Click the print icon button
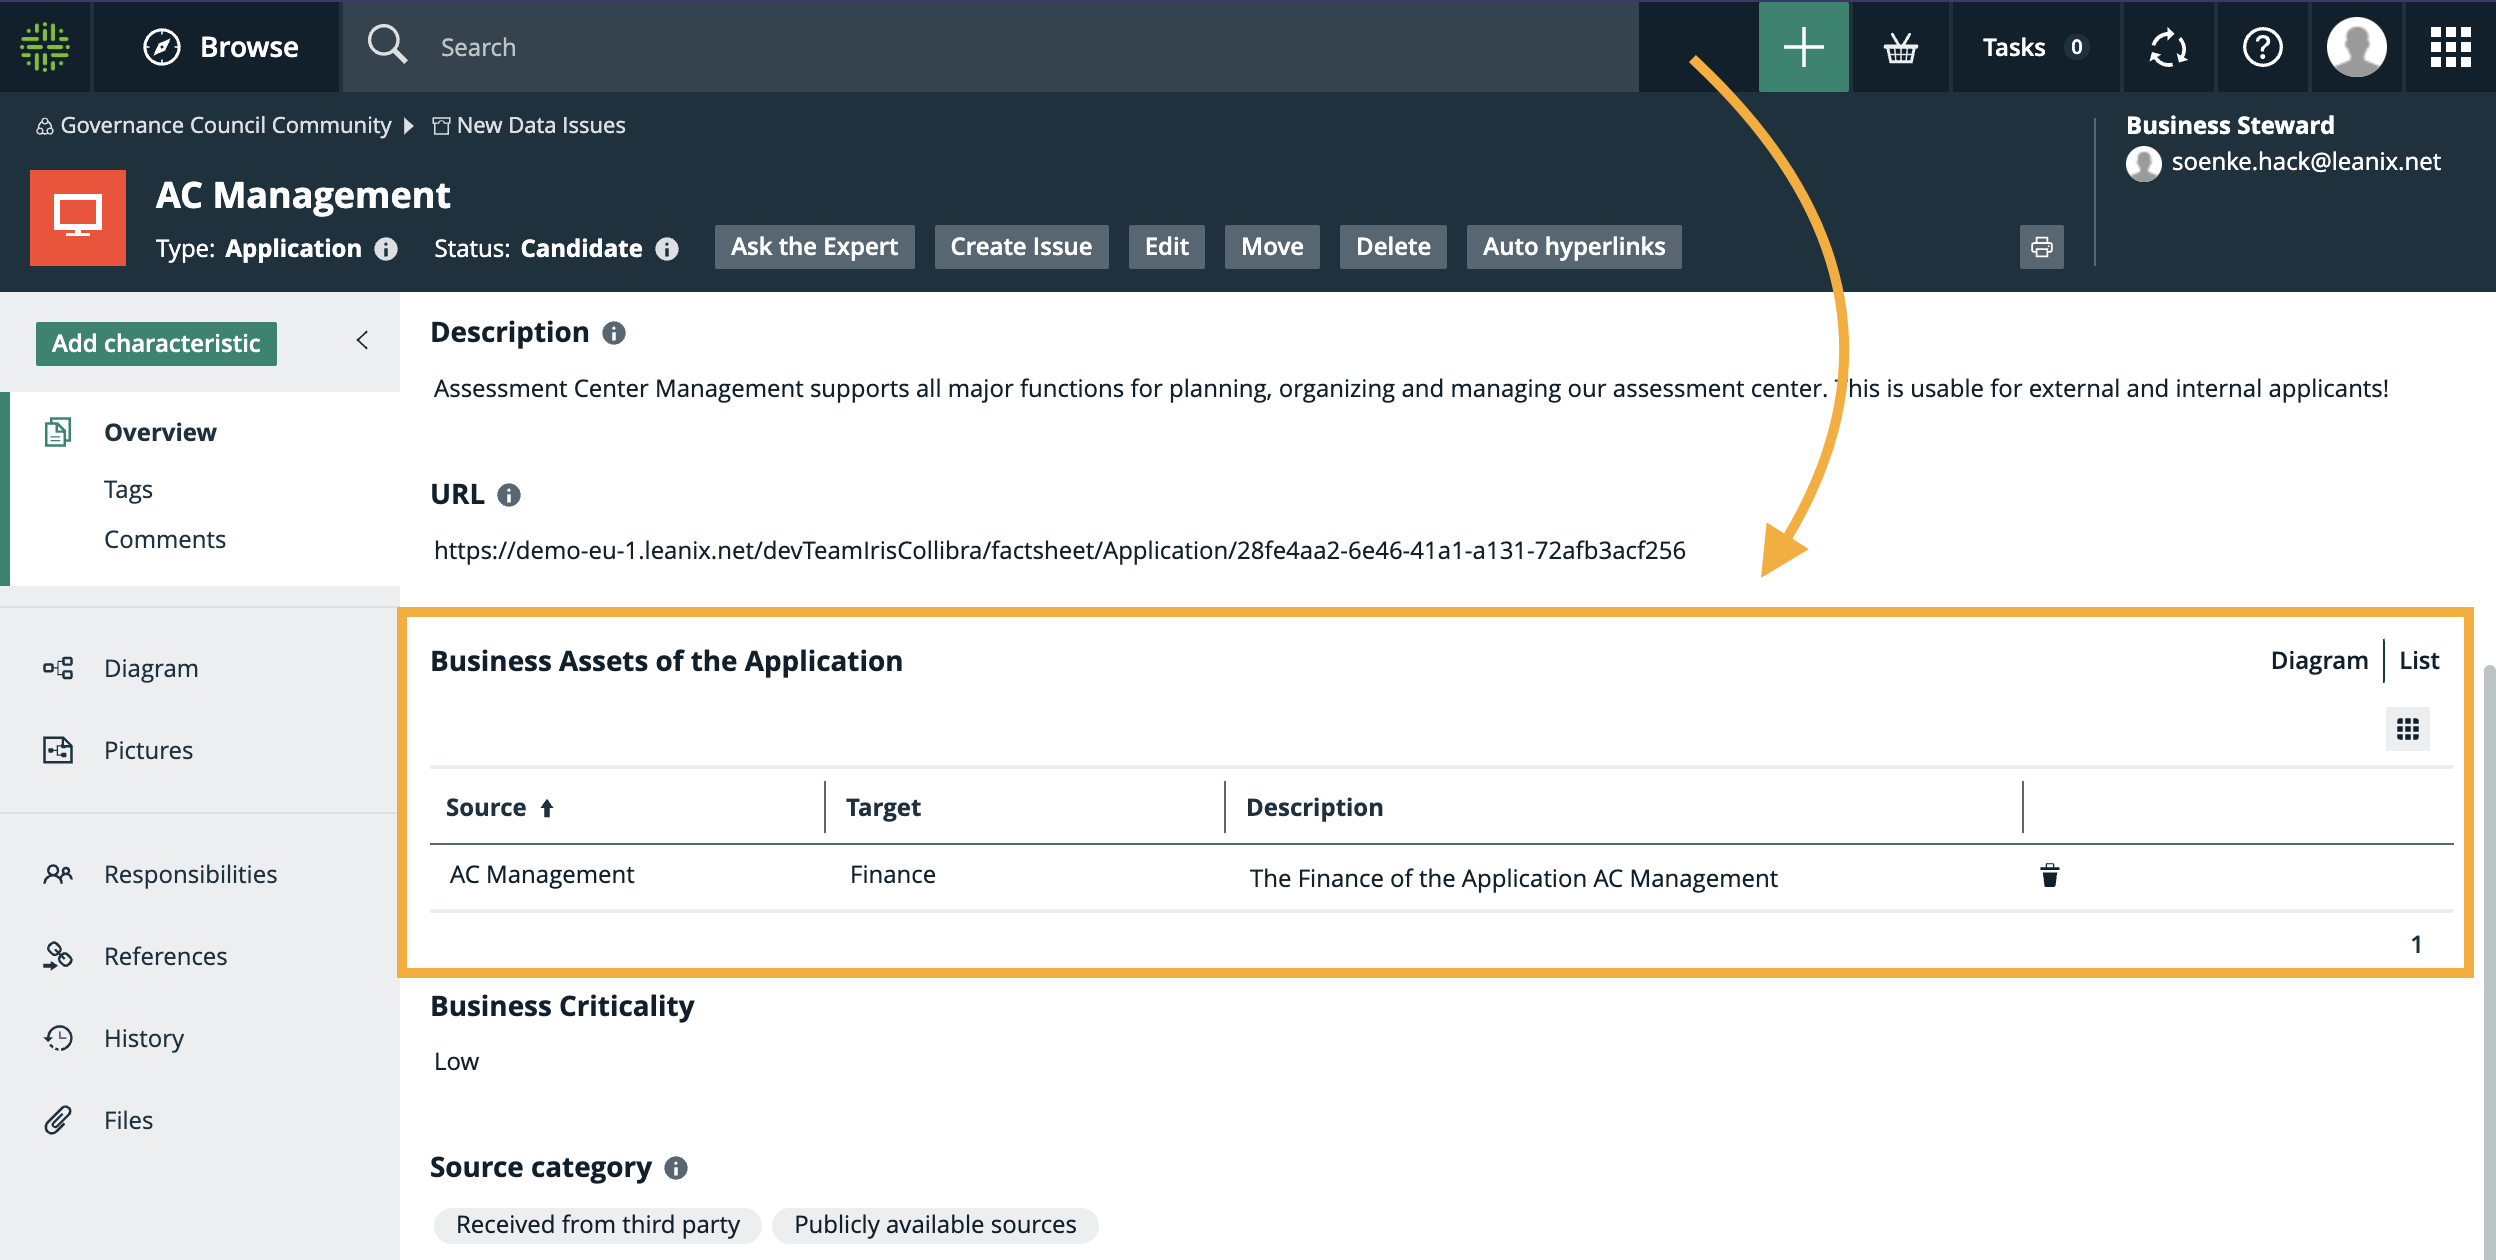 point(2041,247)
